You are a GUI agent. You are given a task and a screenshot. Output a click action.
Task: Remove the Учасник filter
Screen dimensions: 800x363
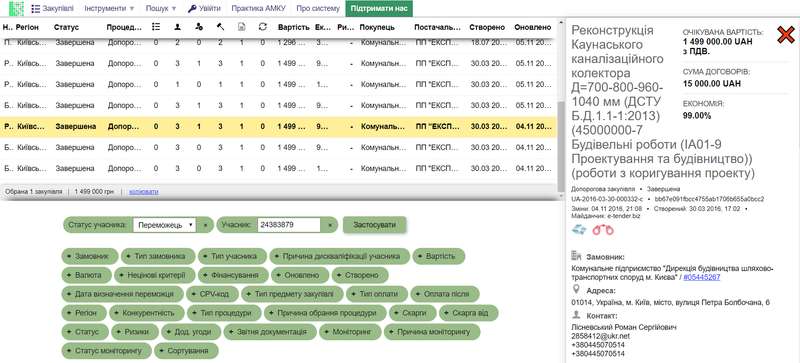click(330, 225)
